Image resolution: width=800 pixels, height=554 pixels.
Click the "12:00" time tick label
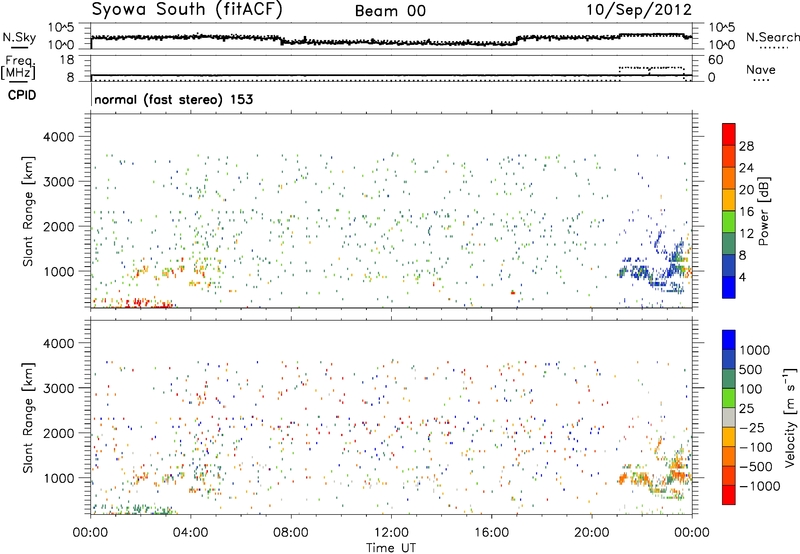point(391,533)
